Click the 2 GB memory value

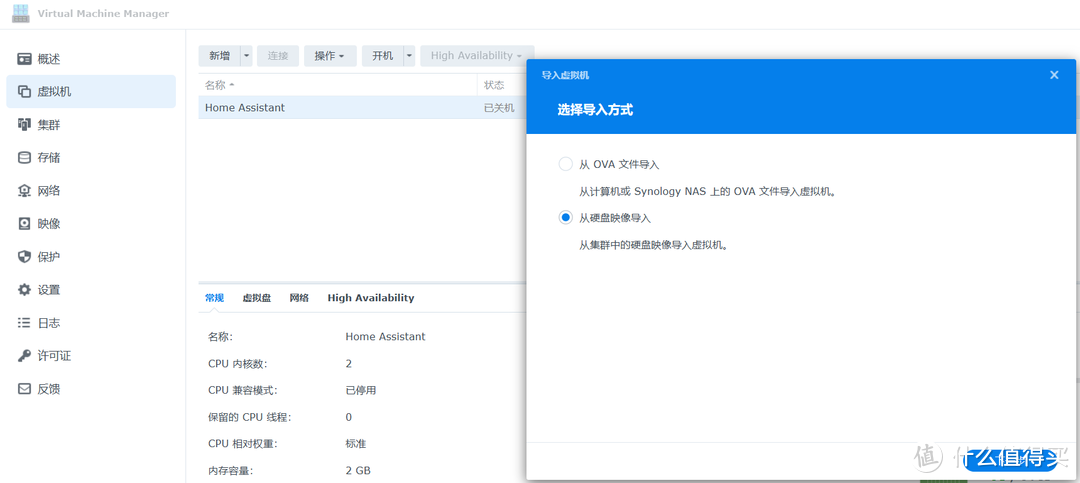click(x=358, y=471)
